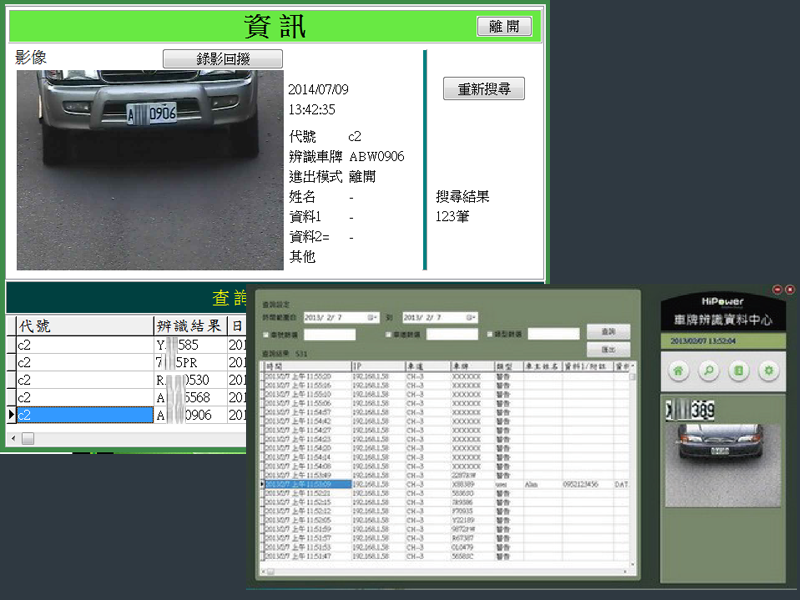This screenshot has height=600, width=800.
Task: Click the 重新搜尋 button
Action: click(484, 89)
